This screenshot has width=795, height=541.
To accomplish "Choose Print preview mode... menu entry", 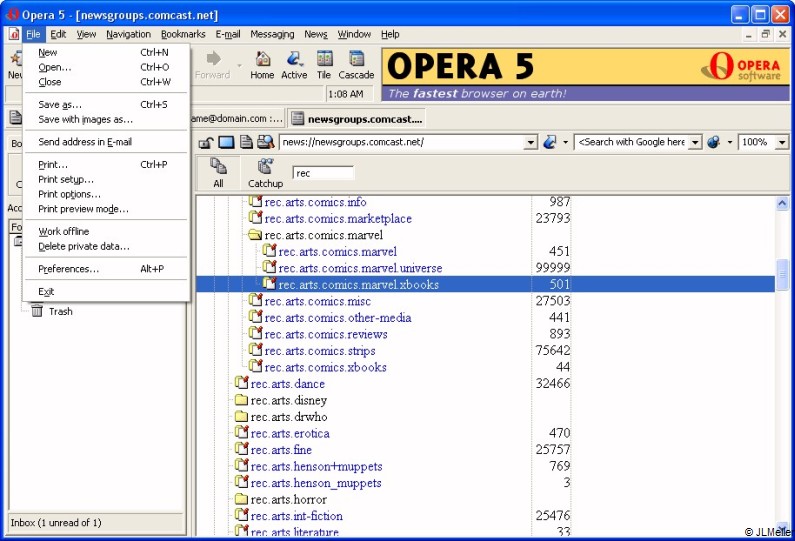I will 105,209.
